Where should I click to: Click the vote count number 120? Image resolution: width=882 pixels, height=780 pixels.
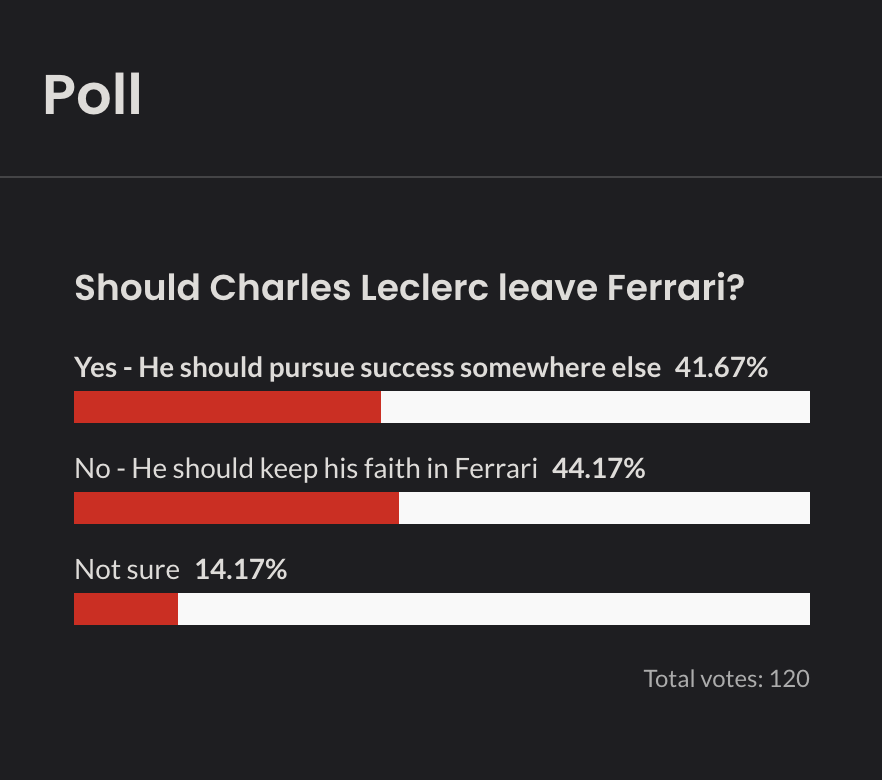point(789,679)
